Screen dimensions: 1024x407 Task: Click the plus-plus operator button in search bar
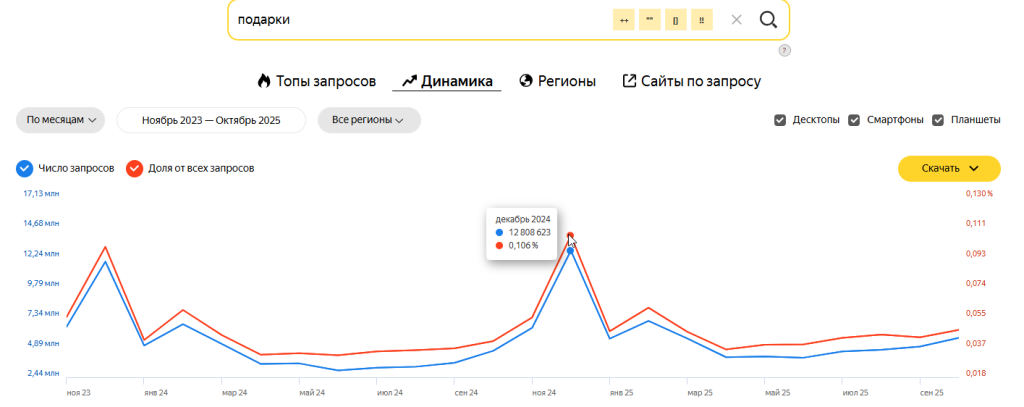click(x=624, y=20)
